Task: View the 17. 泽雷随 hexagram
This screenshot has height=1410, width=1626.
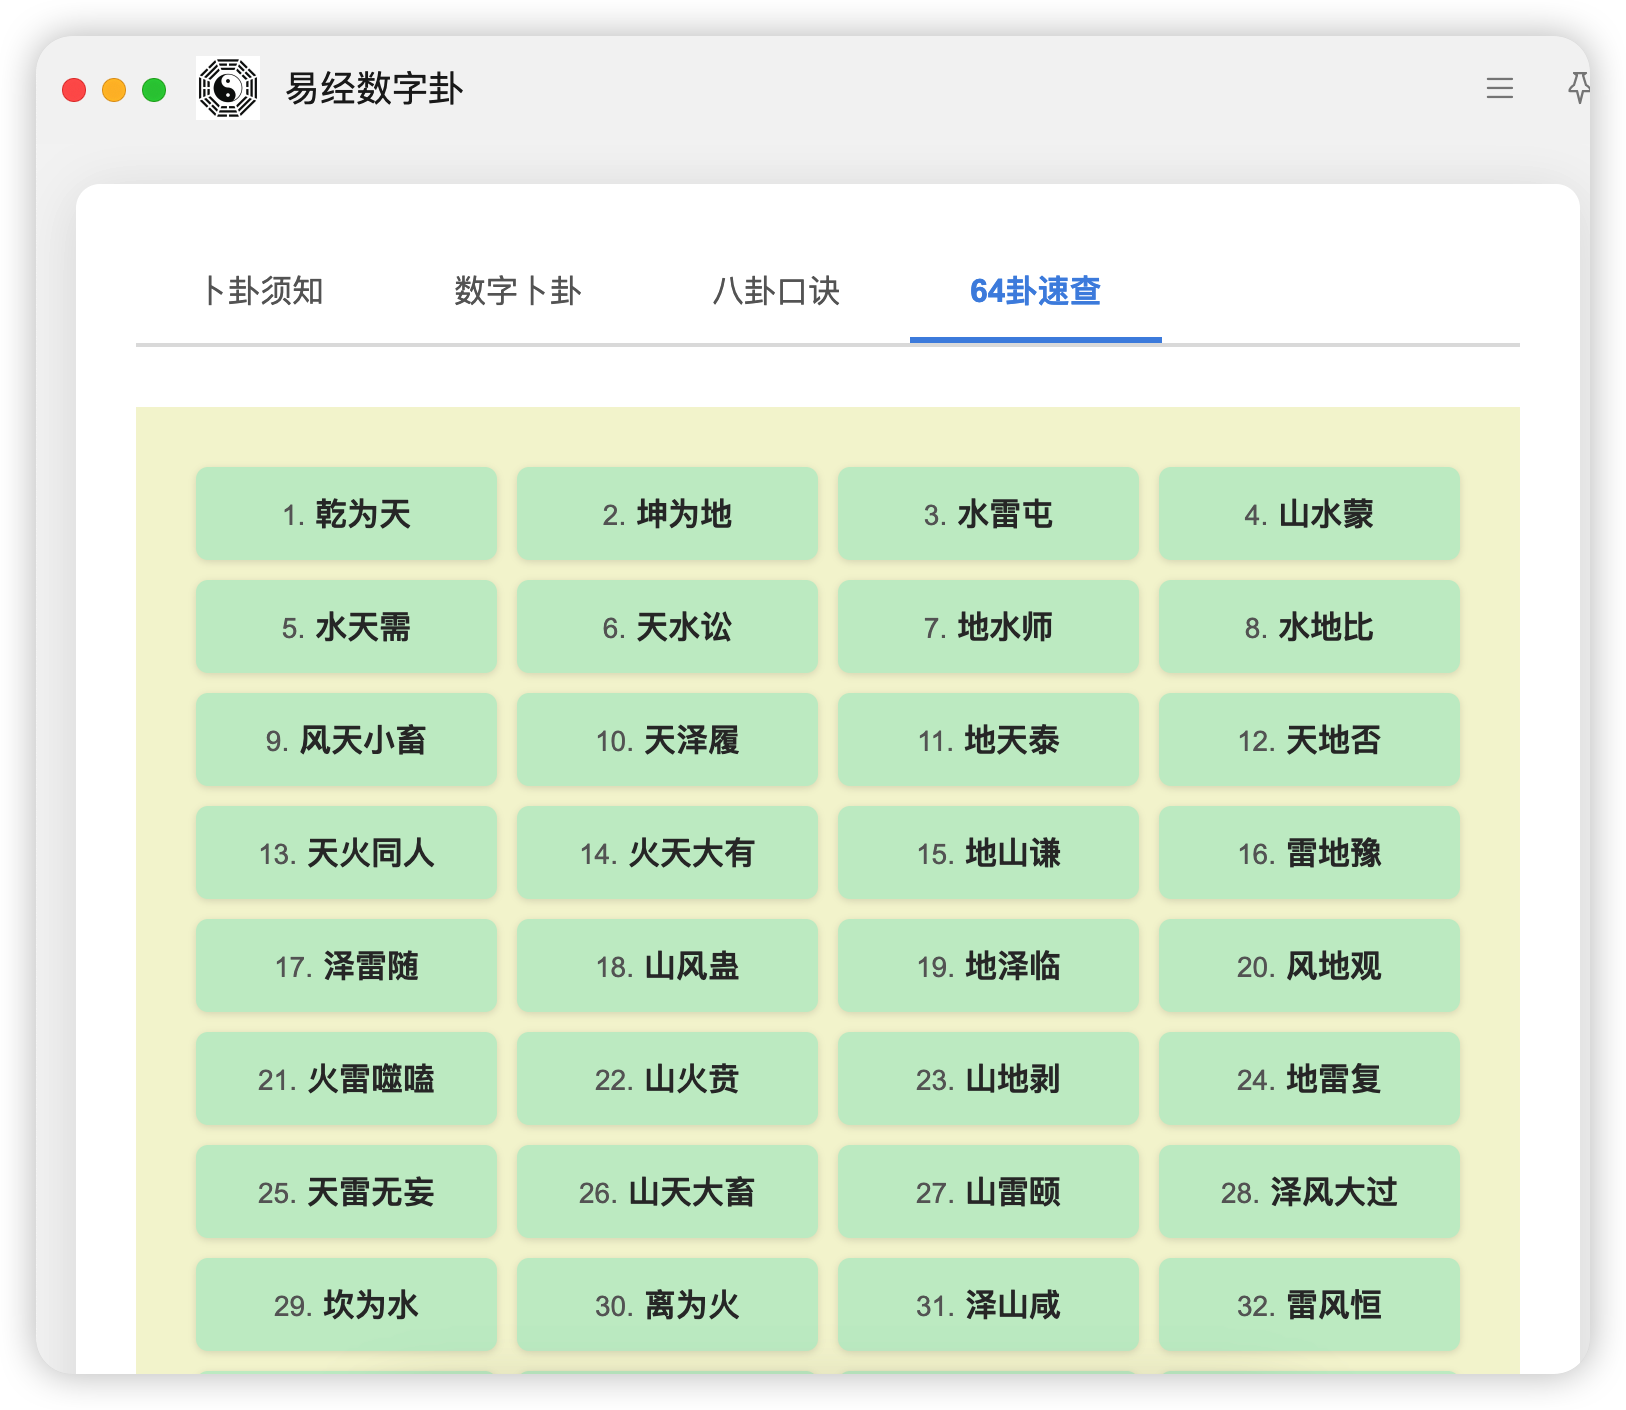Action: (x=346, y=966)
